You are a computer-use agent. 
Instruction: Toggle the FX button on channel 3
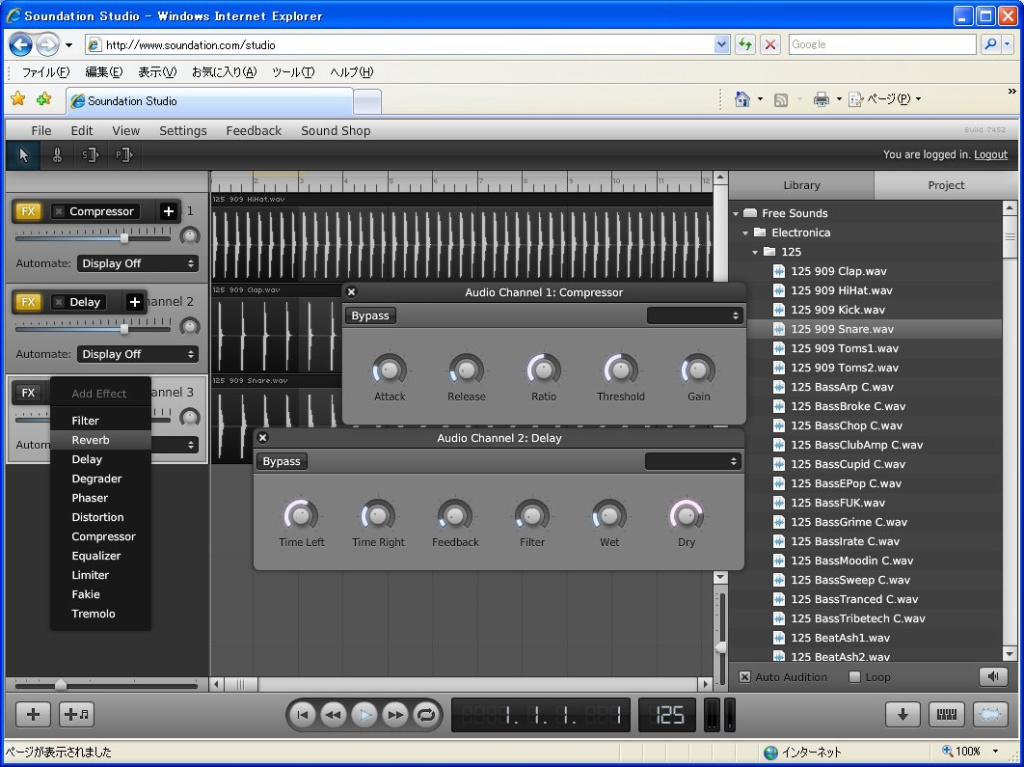click(x=28, y=393)
